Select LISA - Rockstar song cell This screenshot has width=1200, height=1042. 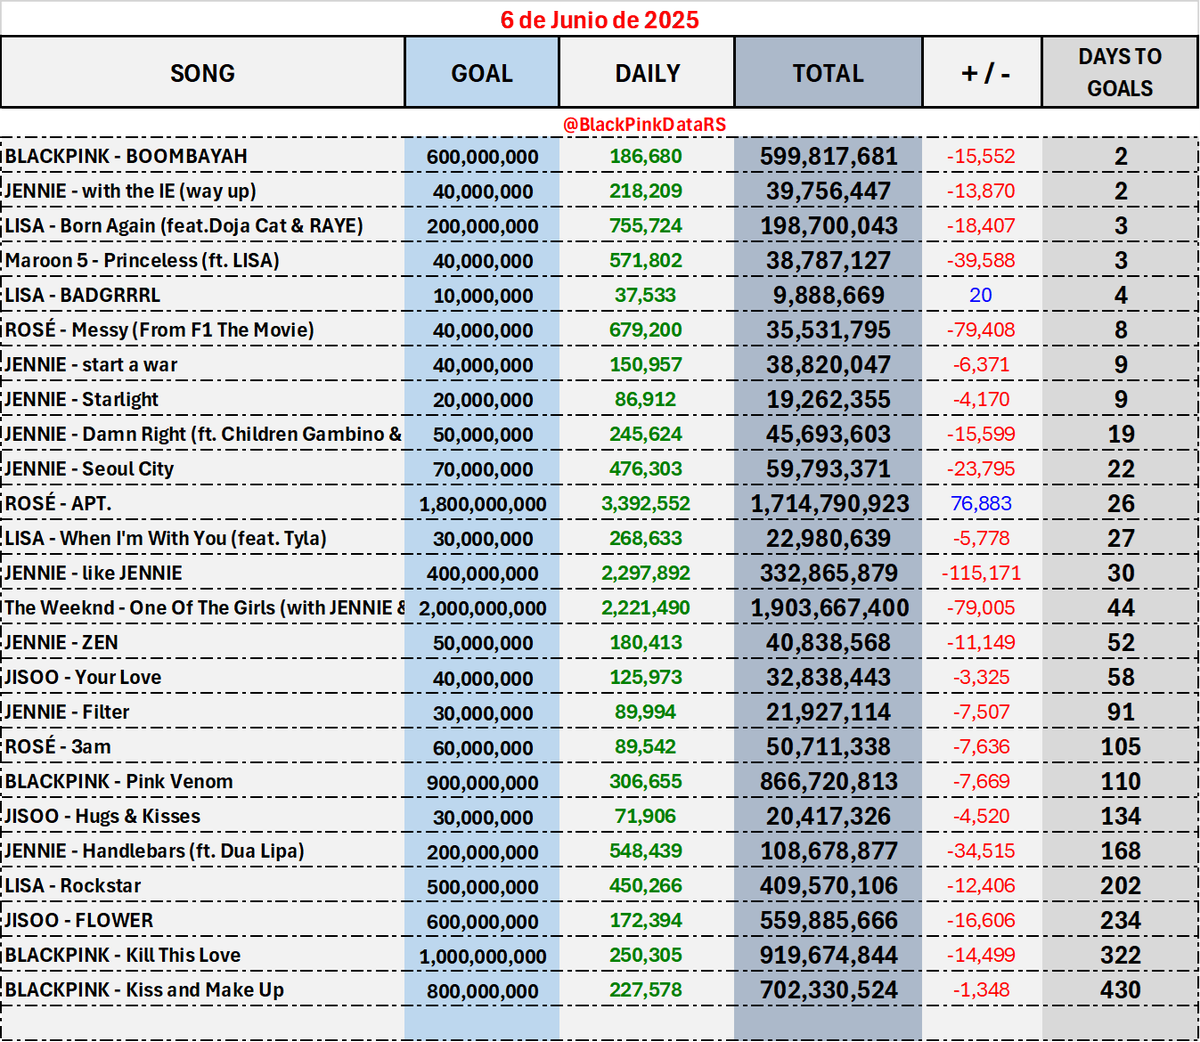[203, 886]
